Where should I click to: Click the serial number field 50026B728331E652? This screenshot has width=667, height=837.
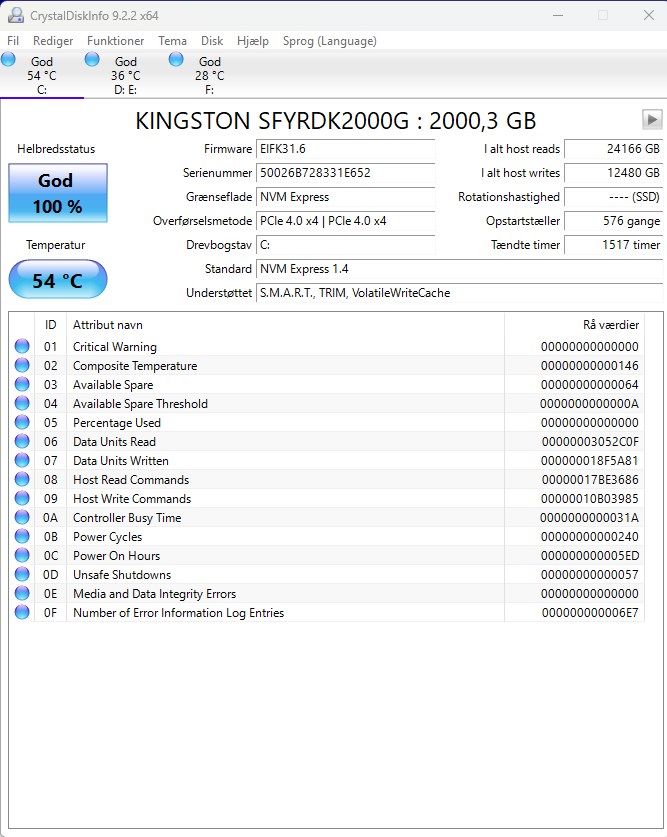[346, 173]
